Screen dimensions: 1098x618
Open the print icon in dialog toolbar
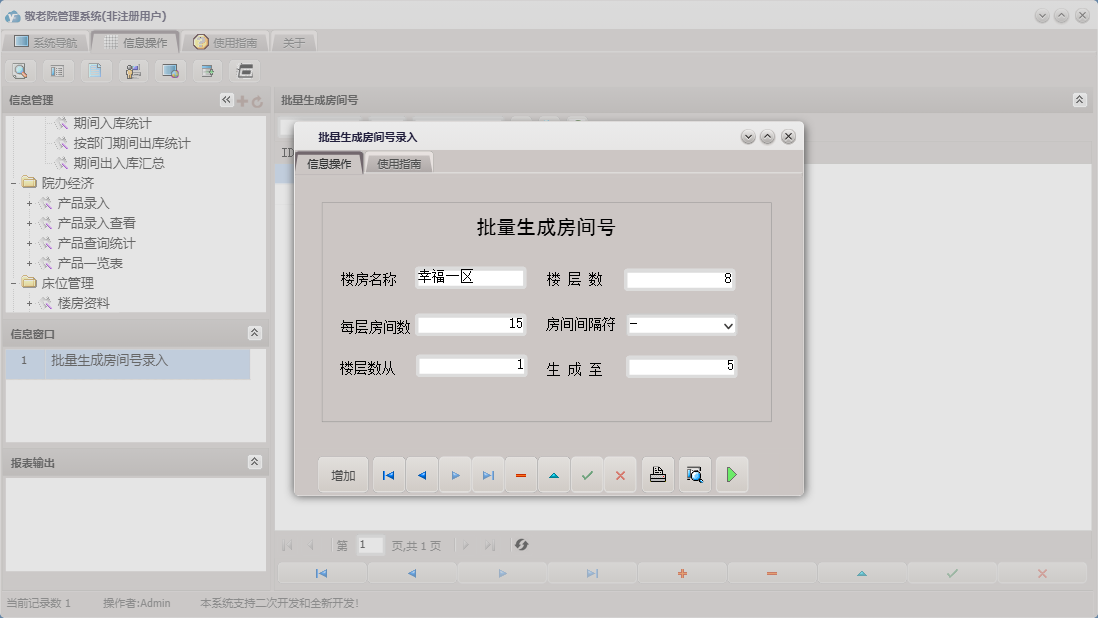click(x=658, y=474)
